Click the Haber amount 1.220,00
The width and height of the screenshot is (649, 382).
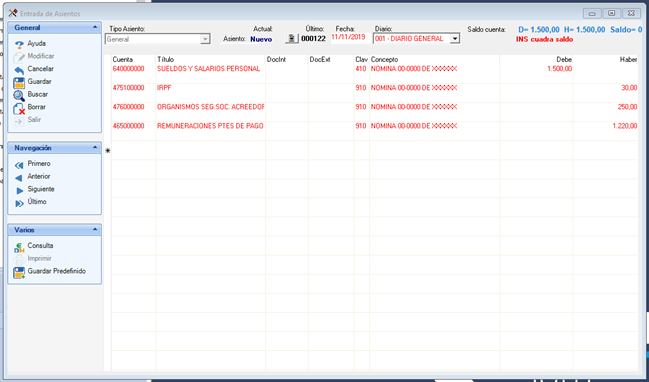coord(625,126)
